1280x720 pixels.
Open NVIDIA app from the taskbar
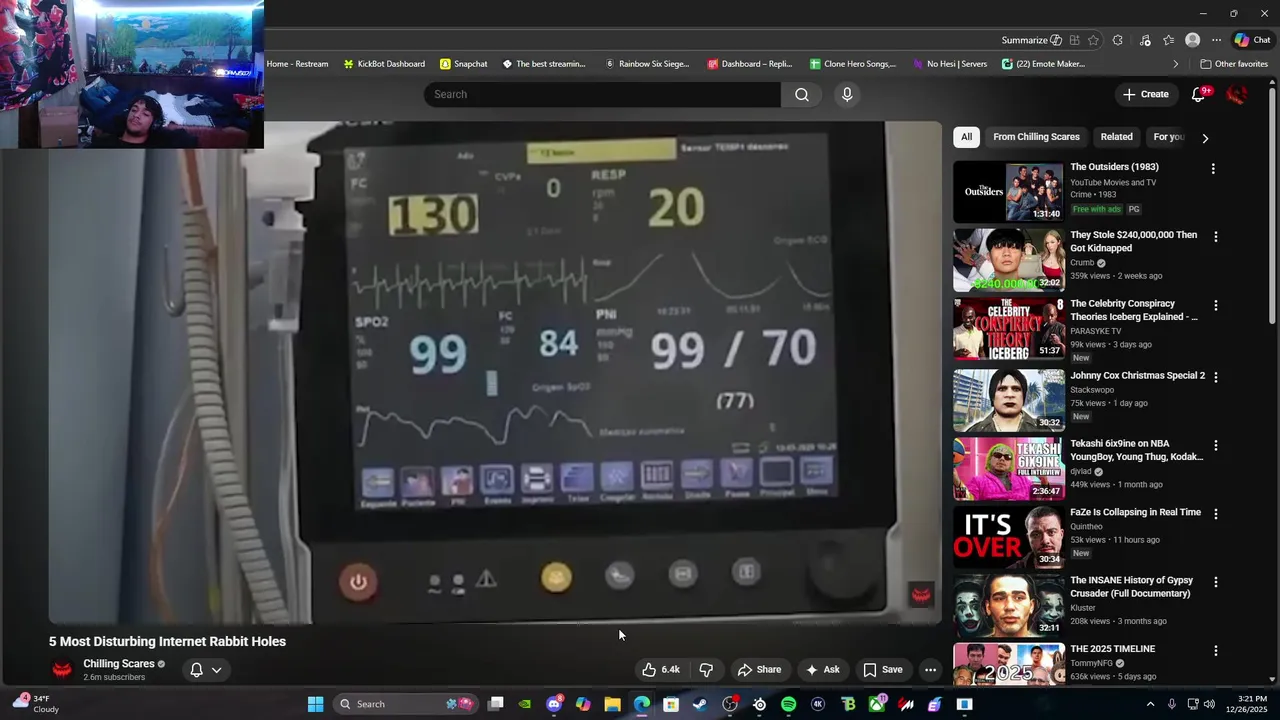(525, 704)
